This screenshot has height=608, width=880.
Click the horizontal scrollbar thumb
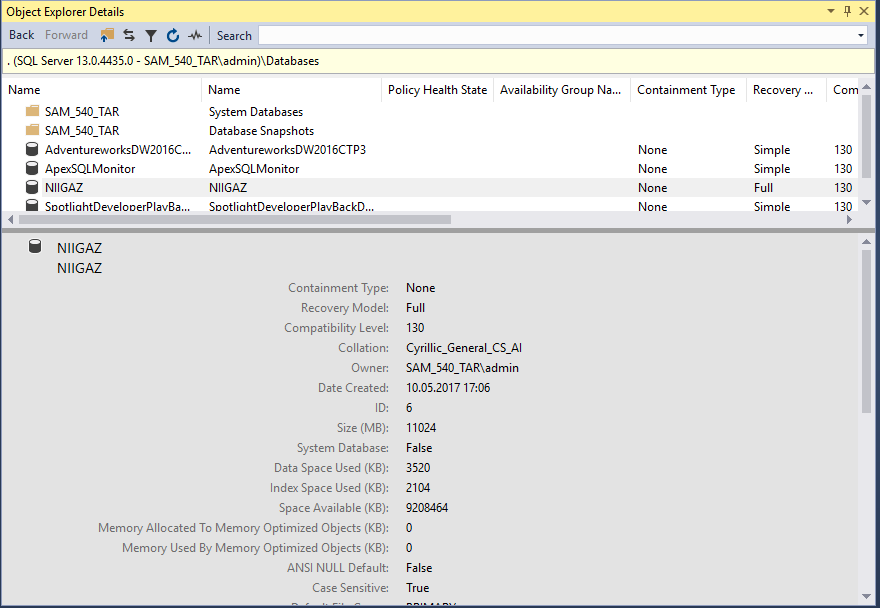pyautogui.click(x=235, y=220)
